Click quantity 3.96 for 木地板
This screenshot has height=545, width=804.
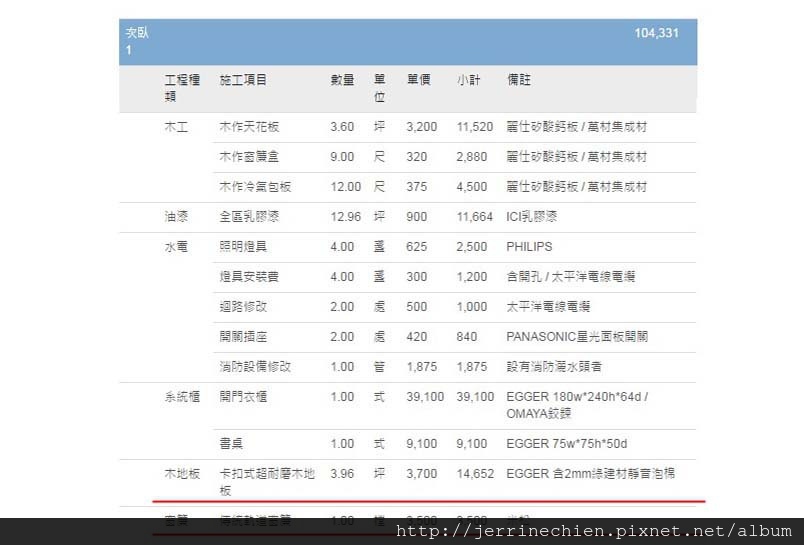click(342, 473)
